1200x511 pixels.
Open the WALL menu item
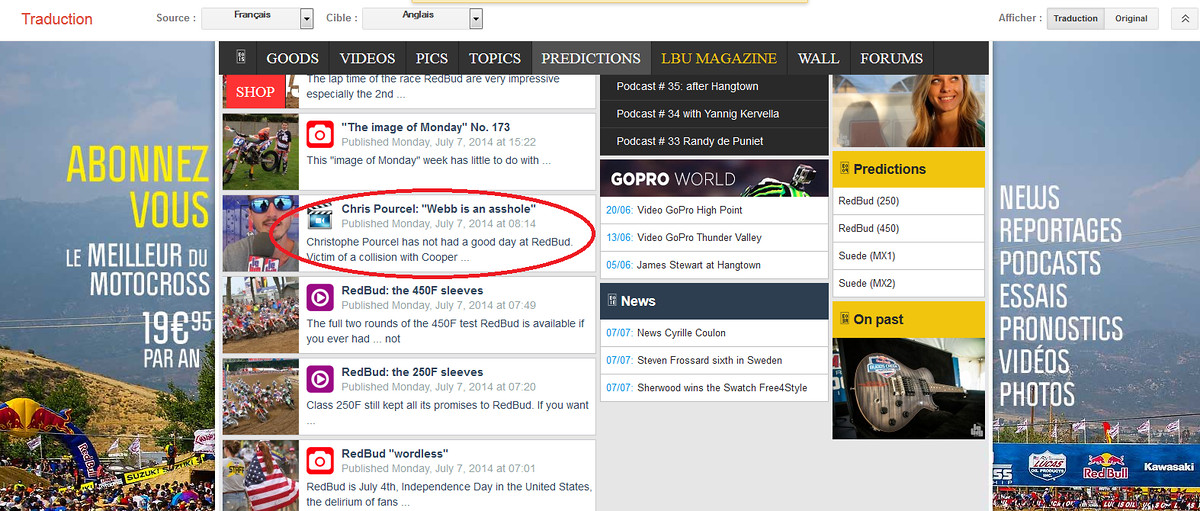[818, 58]
